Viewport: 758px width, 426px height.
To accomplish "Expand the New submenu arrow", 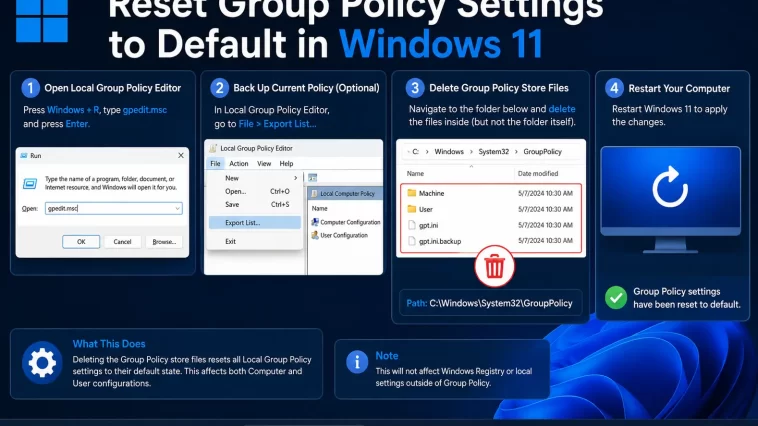I will 295,178.
